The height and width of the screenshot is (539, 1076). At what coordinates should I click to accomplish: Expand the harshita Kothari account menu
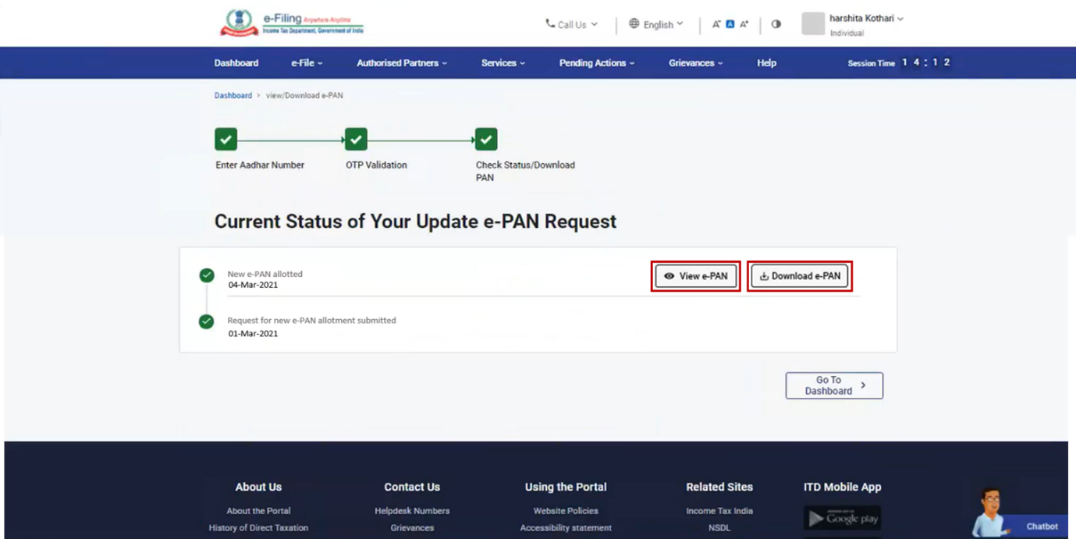point(866,19)
